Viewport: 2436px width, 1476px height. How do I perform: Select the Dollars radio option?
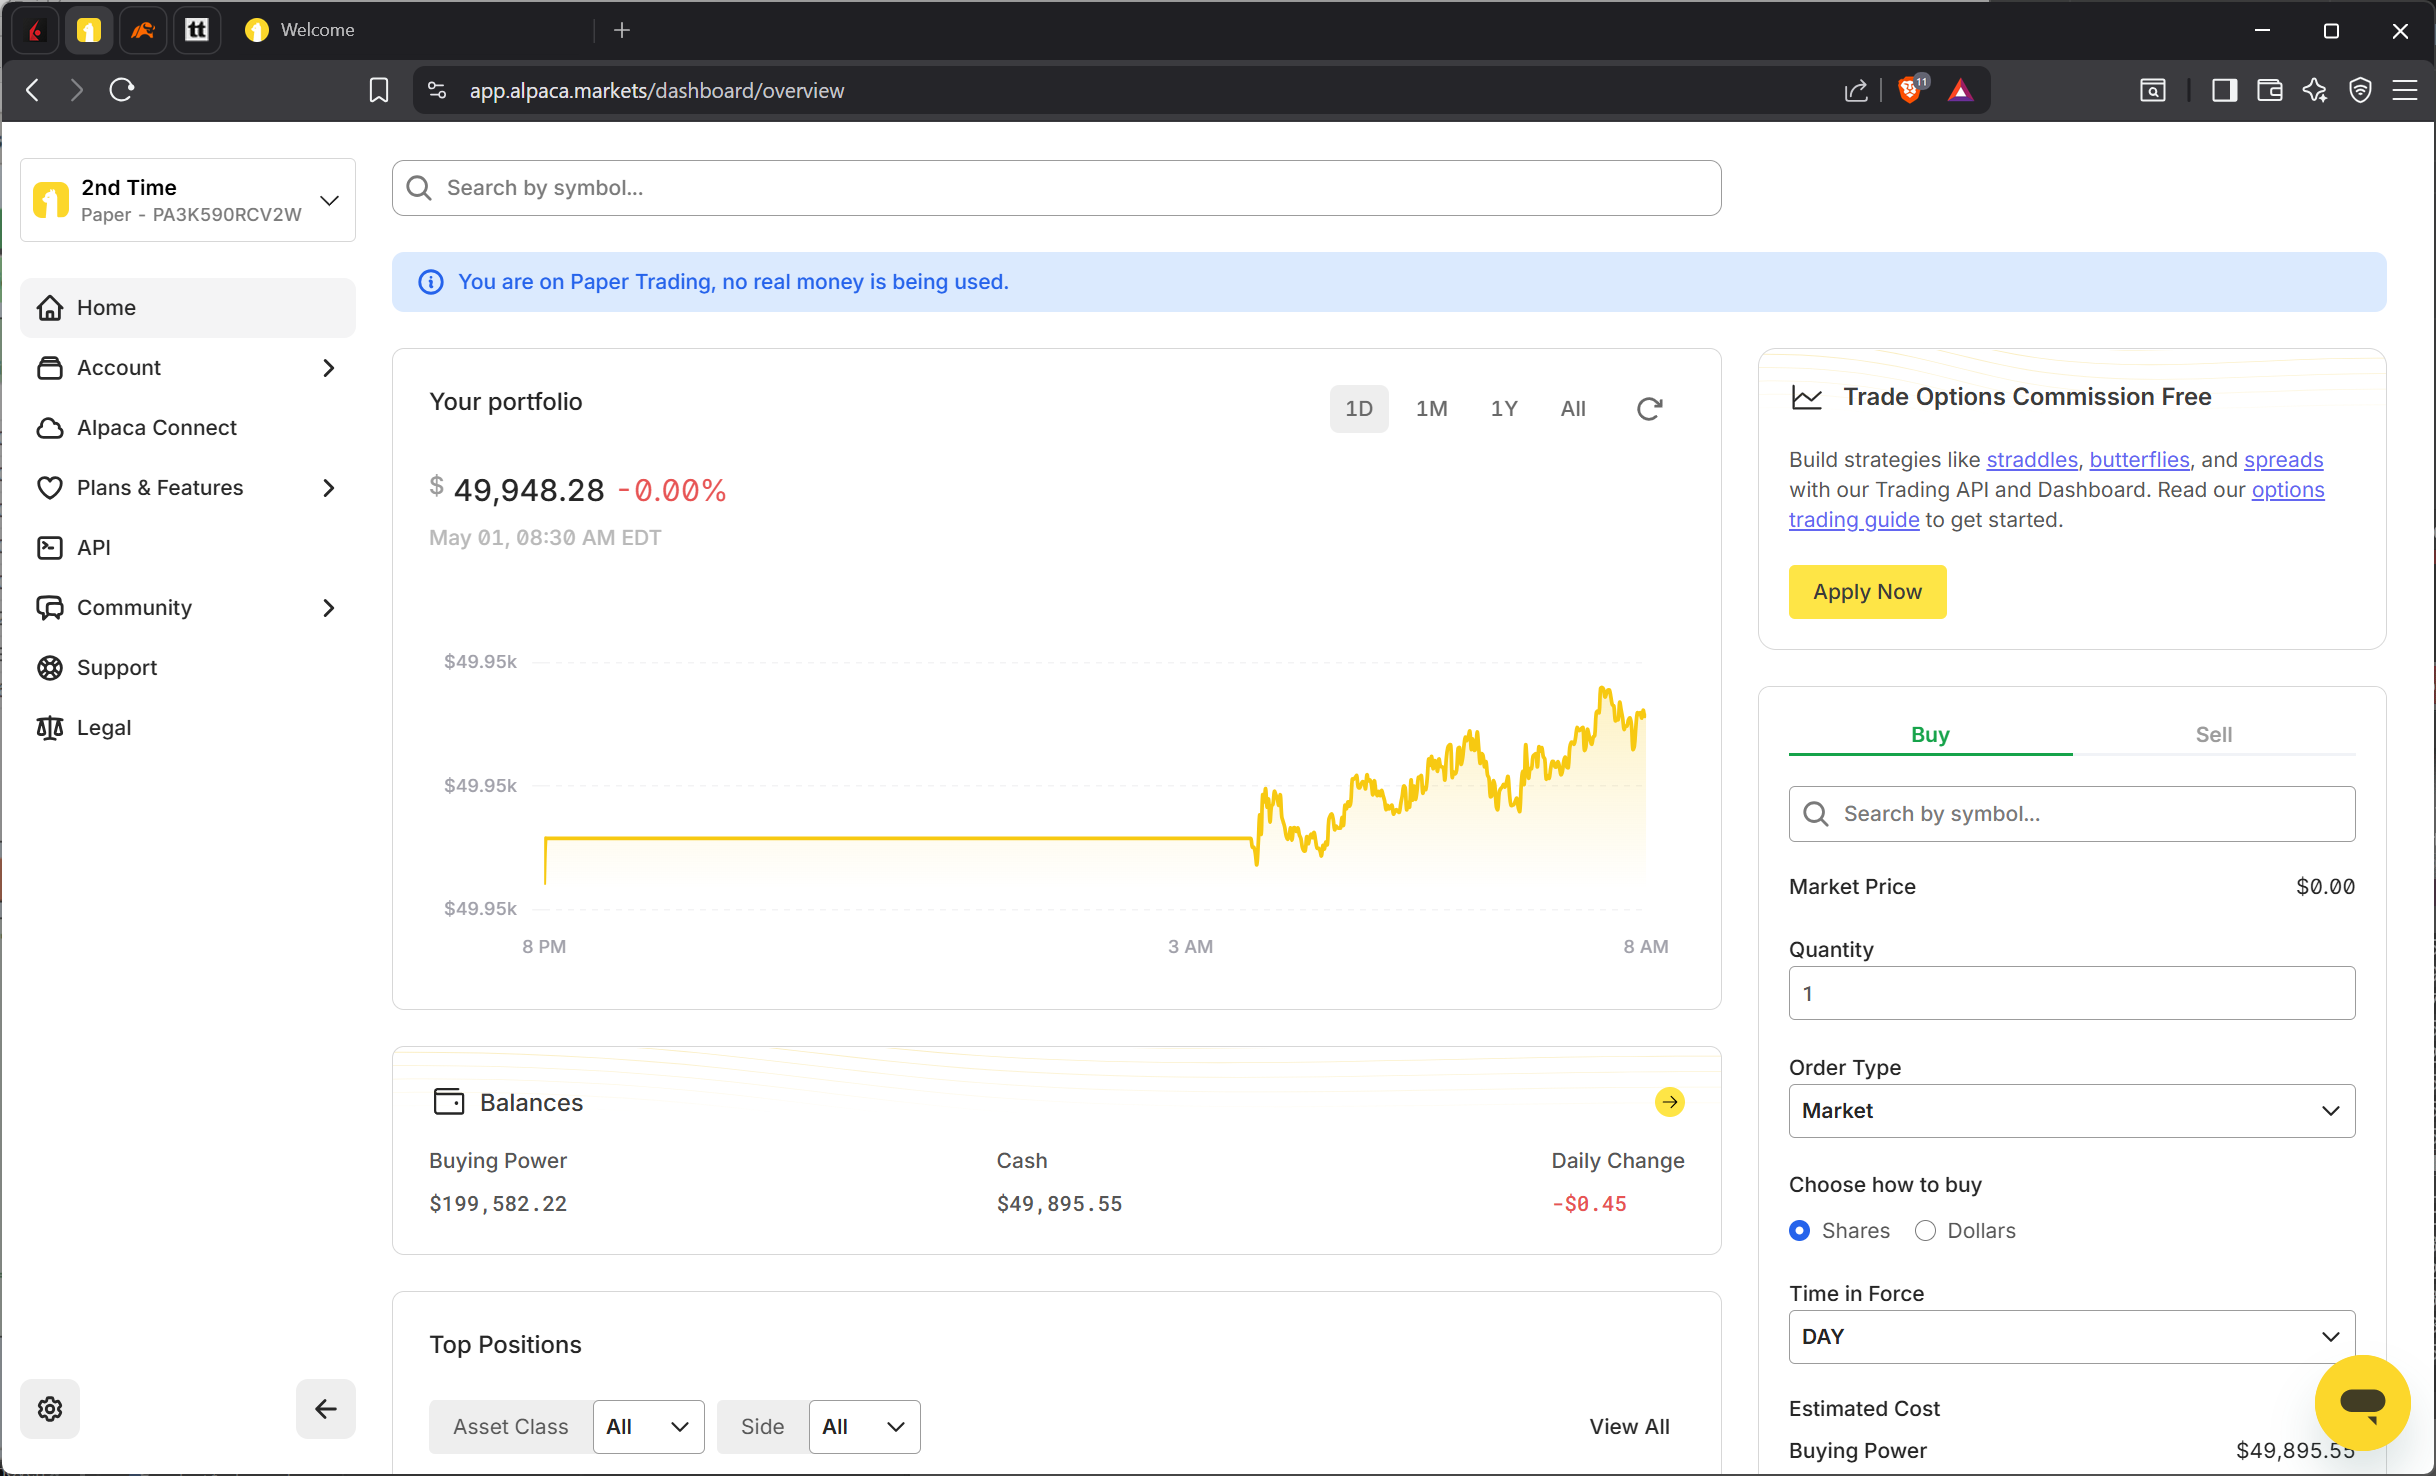[1925, 1230]
